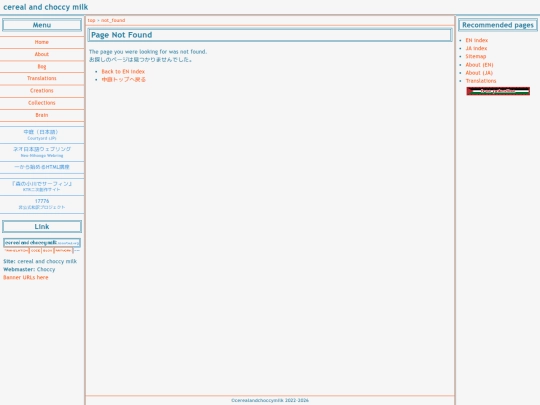
Task: Visit the Neo Nihongo Webring link
Action: [42, 152]
